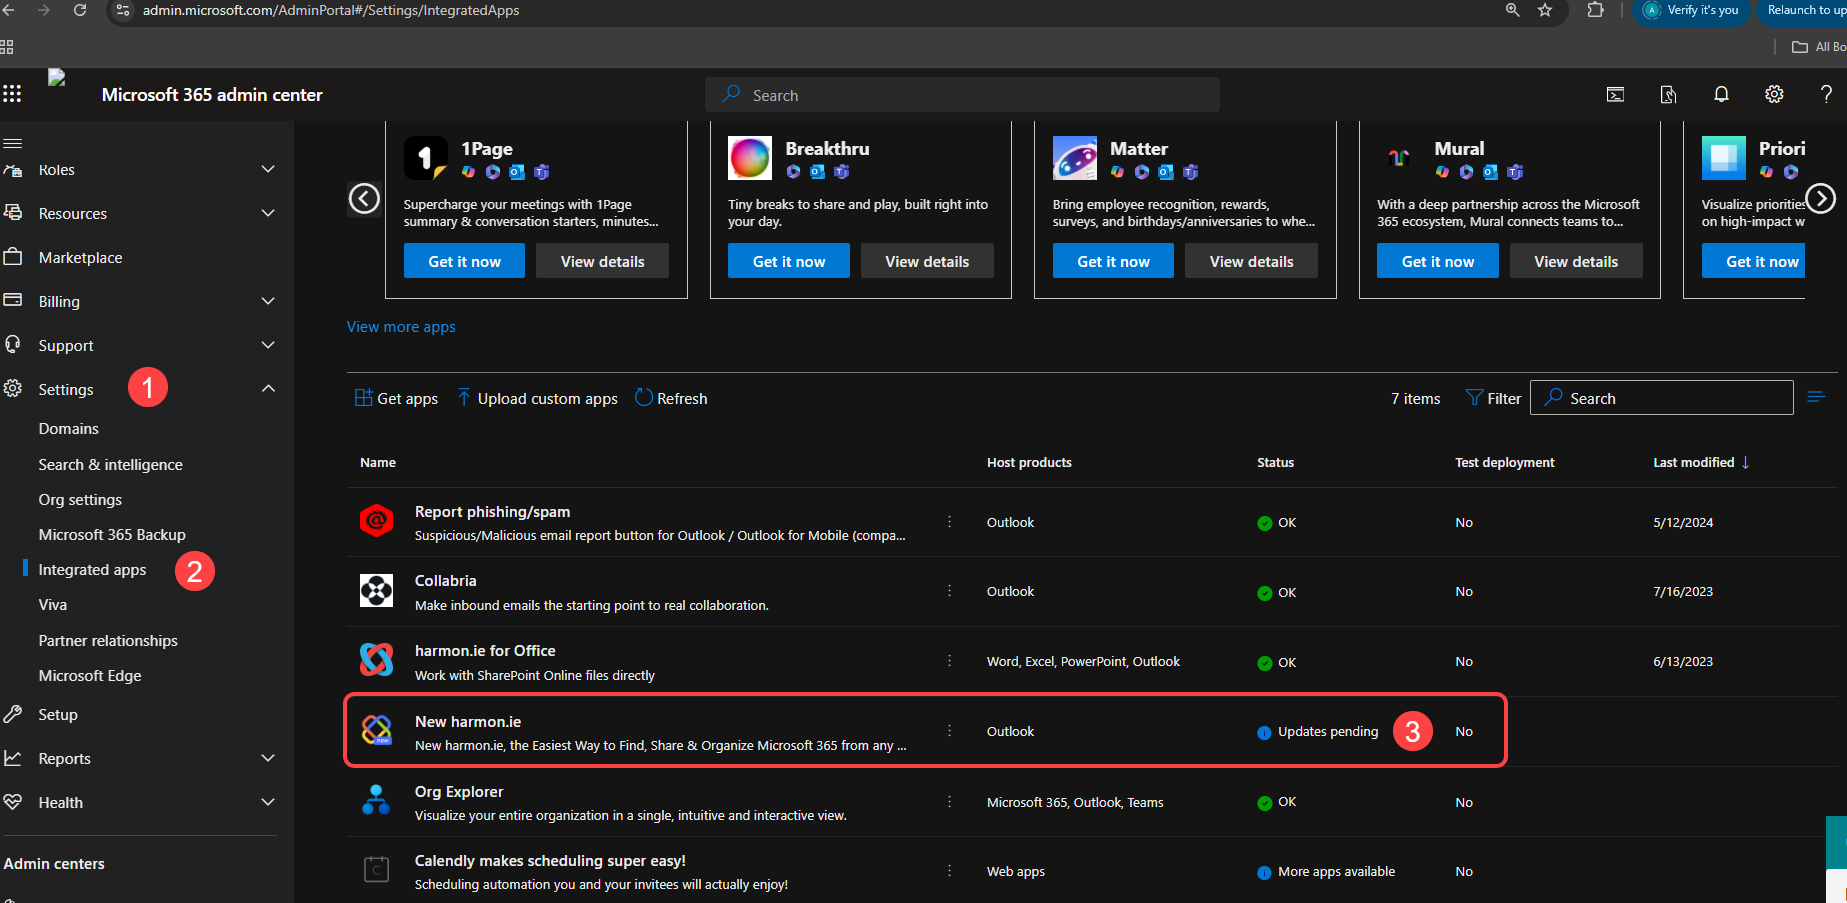
Task: Open more options for Org Explorer row
Action: pyautogui.click(x=949, y=801)
